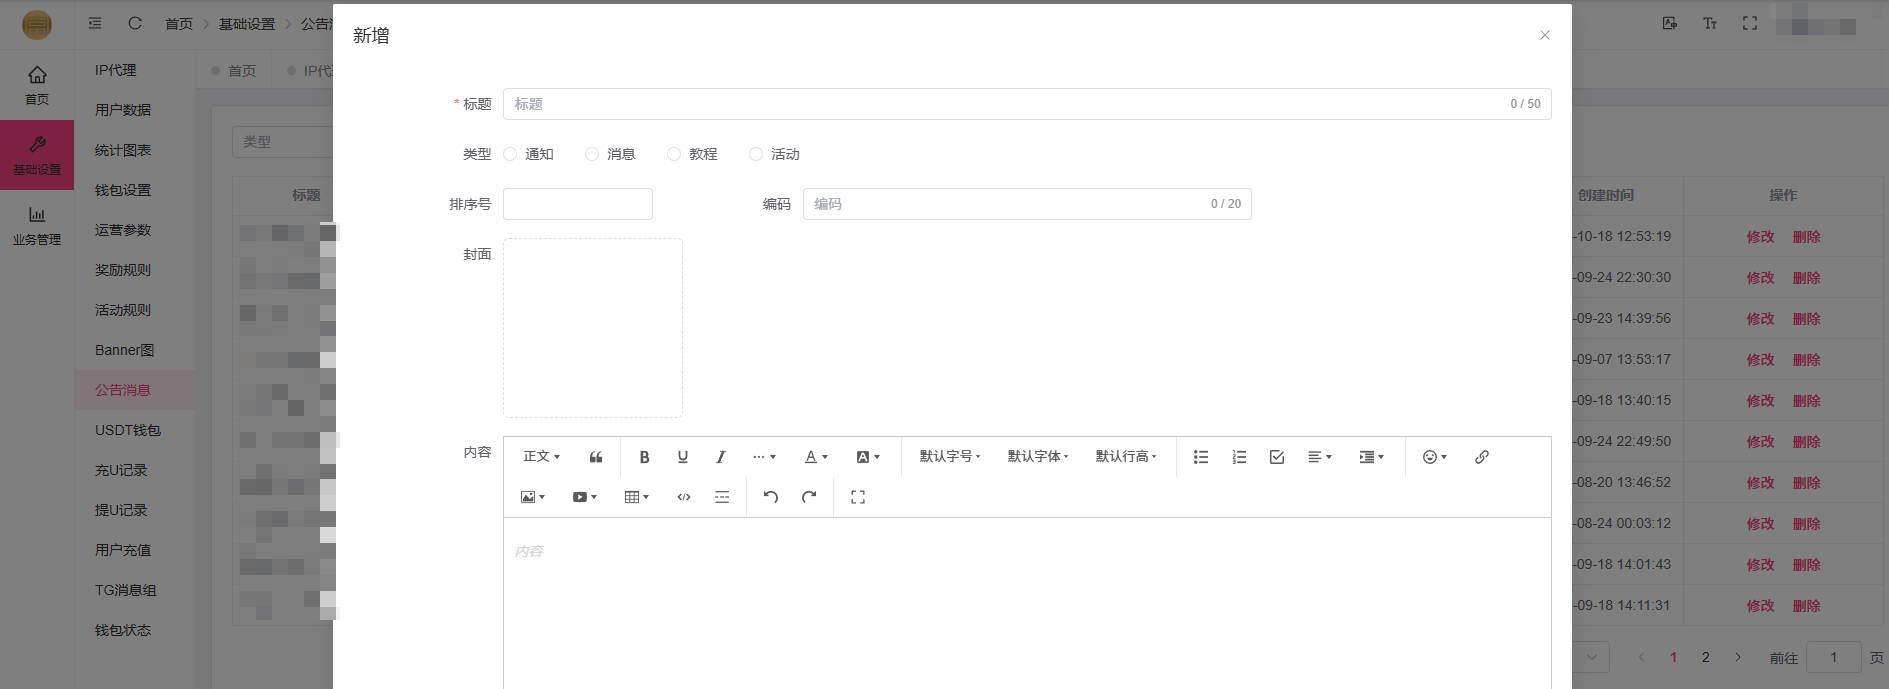Click 修改 link in the first row
The width and height of the screenshot is (1889, 689).
click(x=1759, y=237)
